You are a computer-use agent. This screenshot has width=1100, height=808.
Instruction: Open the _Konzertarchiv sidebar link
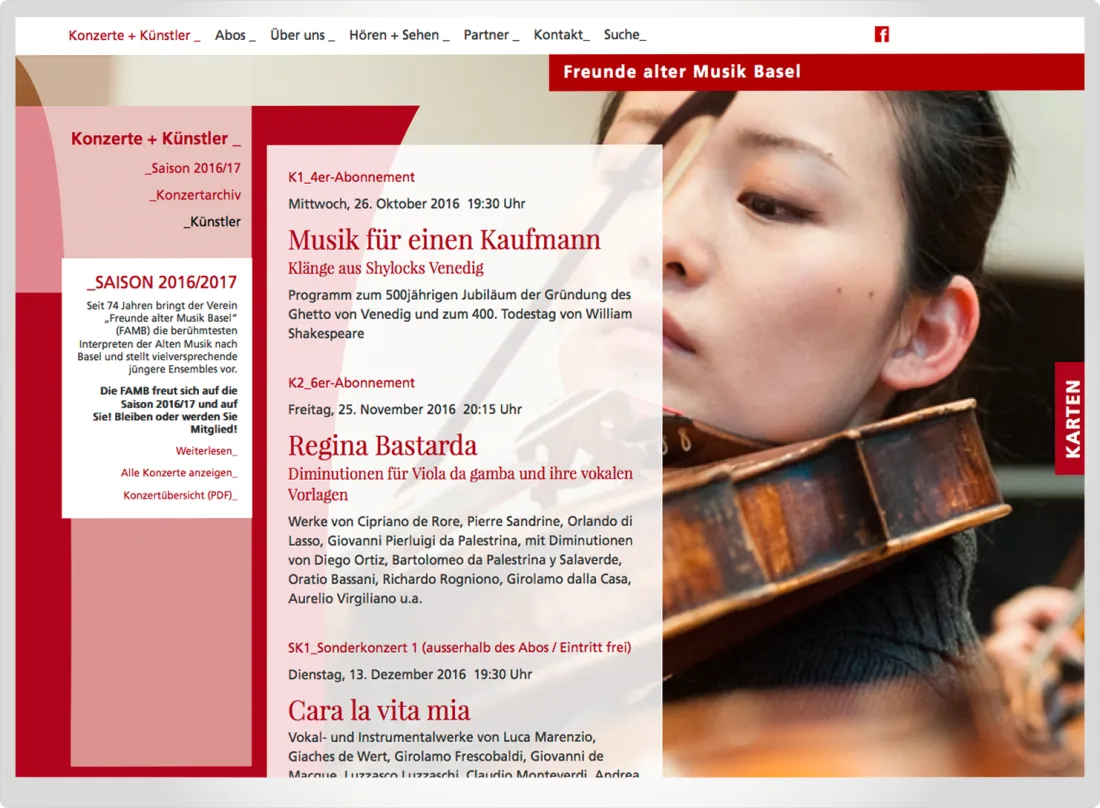pyautogui.click(x=194, y=195)
